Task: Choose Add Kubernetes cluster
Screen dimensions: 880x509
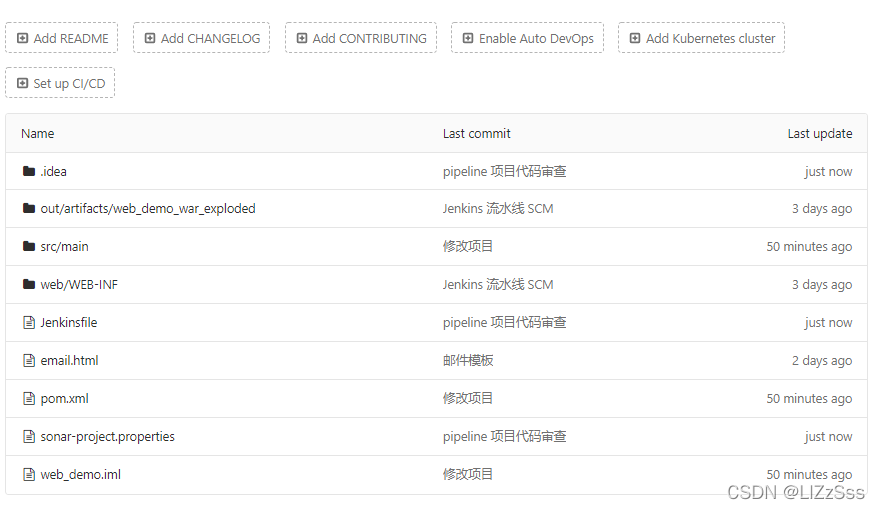Action: pyautogui.click(x=701, y=38)
